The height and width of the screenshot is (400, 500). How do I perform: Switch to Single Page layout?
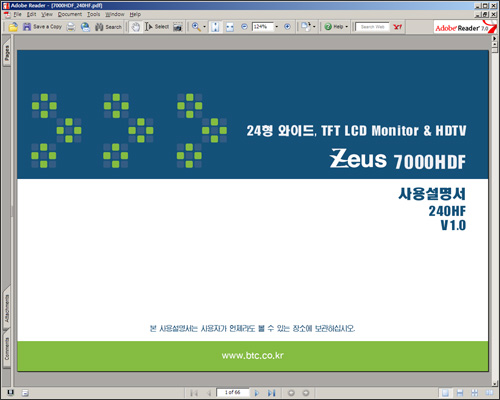point(445,393)
